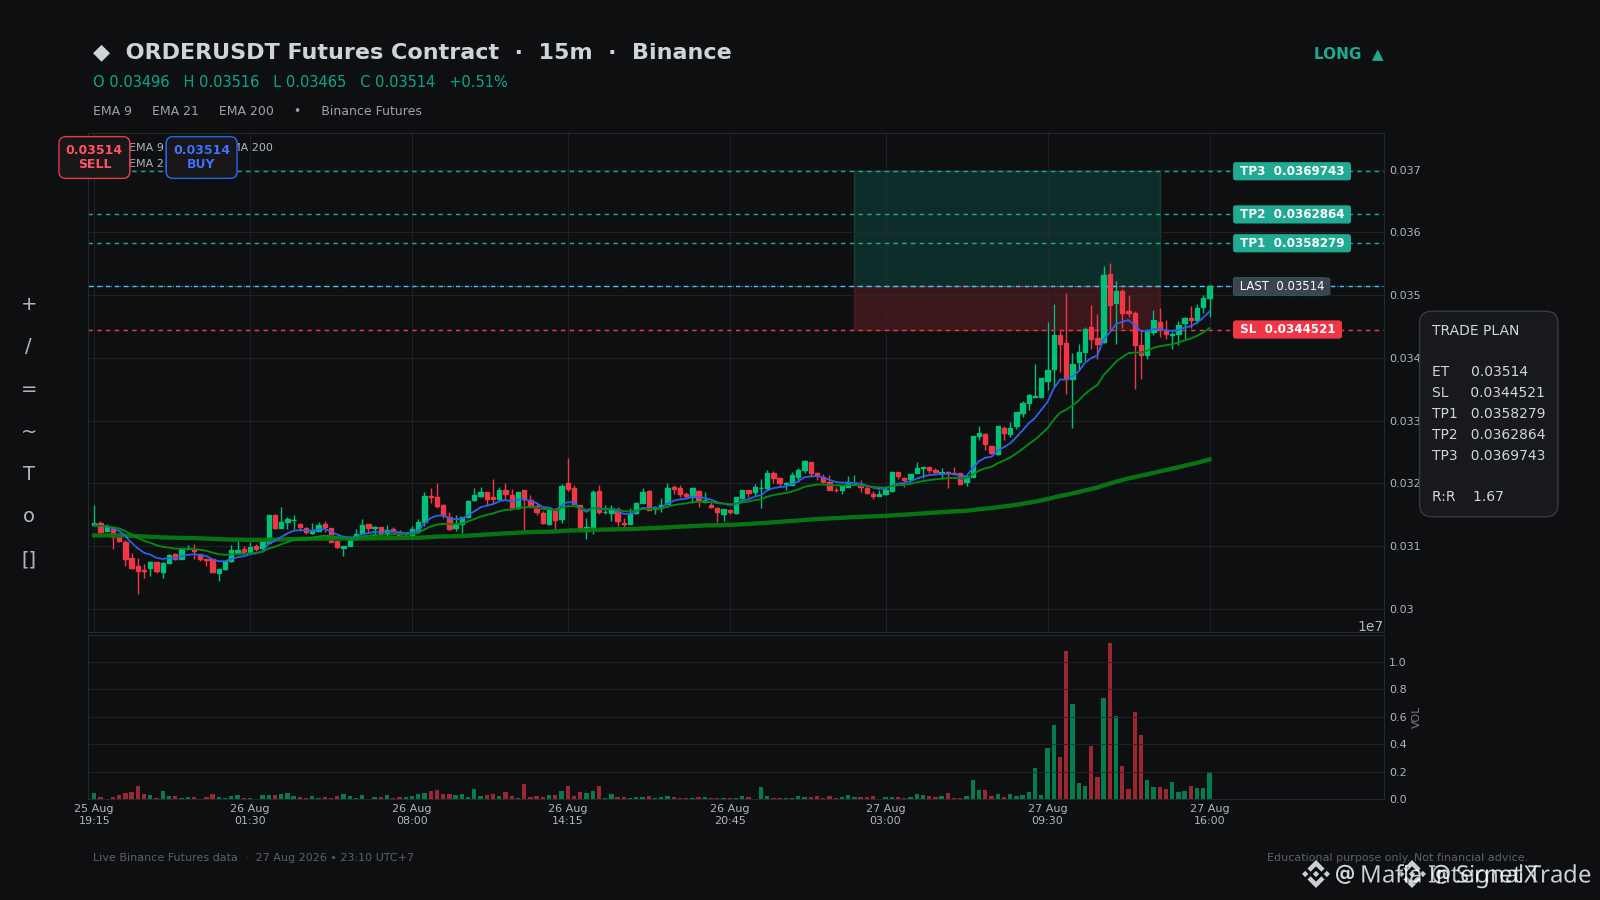1600x900 pixels.
Task: Click the 0.2 volume axis label
Action: 1398,773
